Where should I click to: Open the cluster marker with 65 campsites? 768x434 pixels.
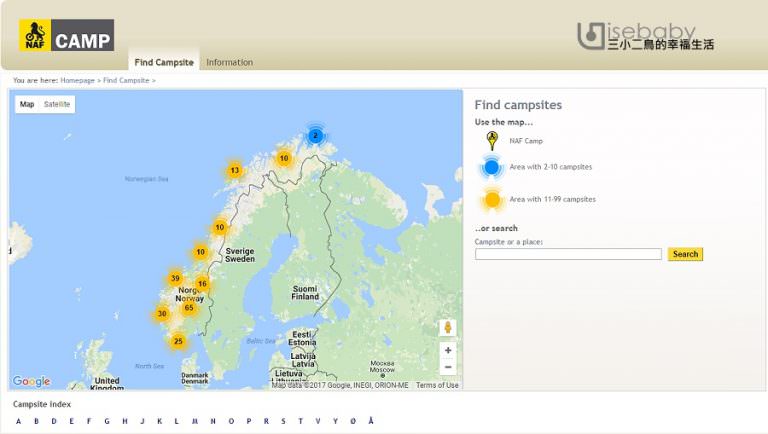[x=189, y=307]
